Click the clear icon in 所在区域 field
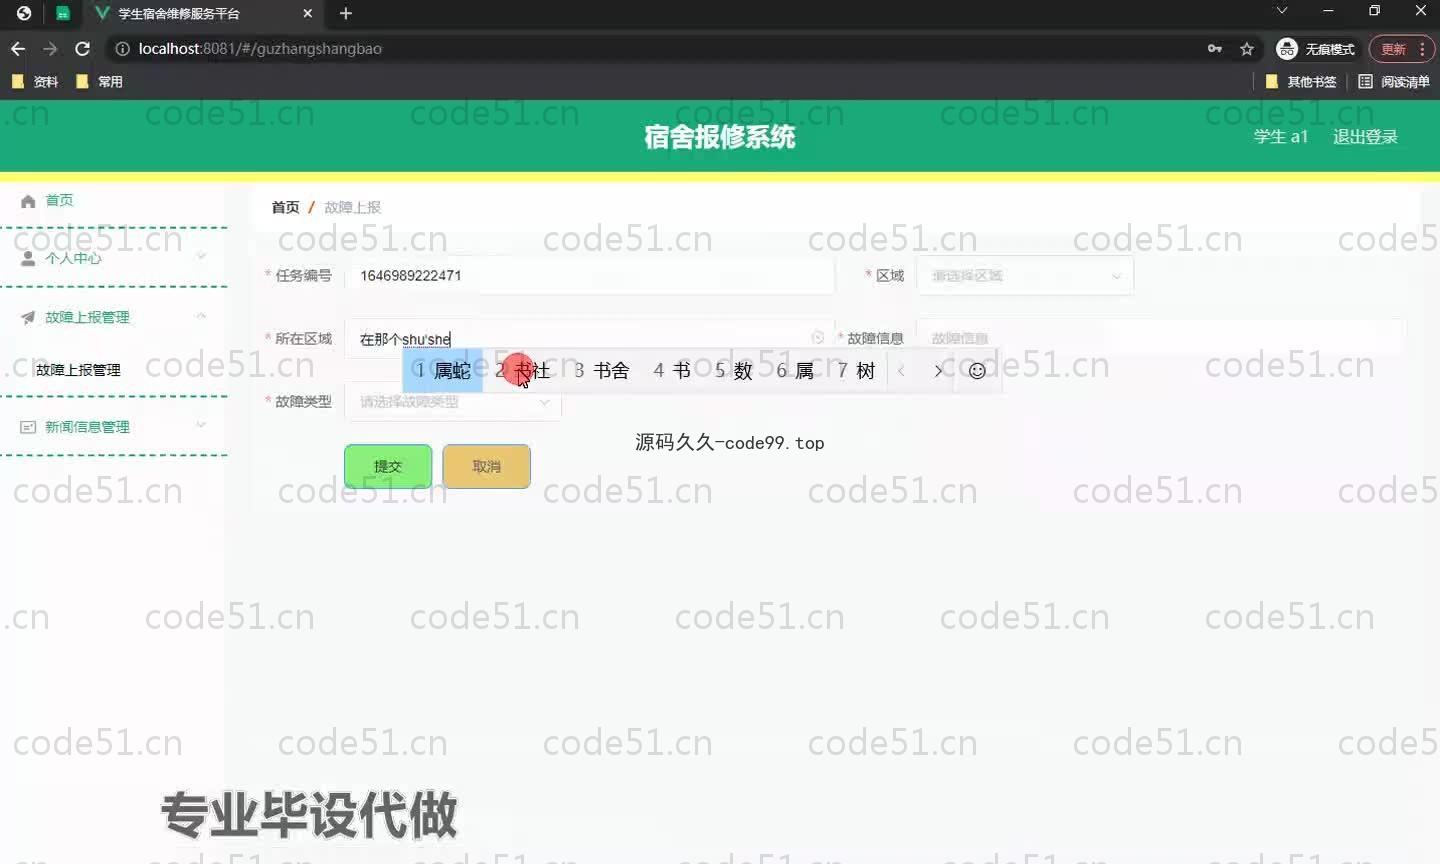1440x864 pixels. pyautogui.click(x=817, y=338)
